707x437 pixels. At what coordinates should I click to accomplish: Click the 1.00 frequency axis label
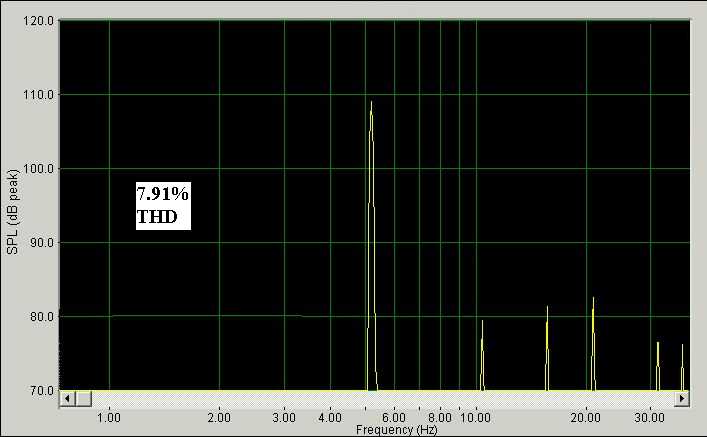pyautogui.click(x=109, y=418)
